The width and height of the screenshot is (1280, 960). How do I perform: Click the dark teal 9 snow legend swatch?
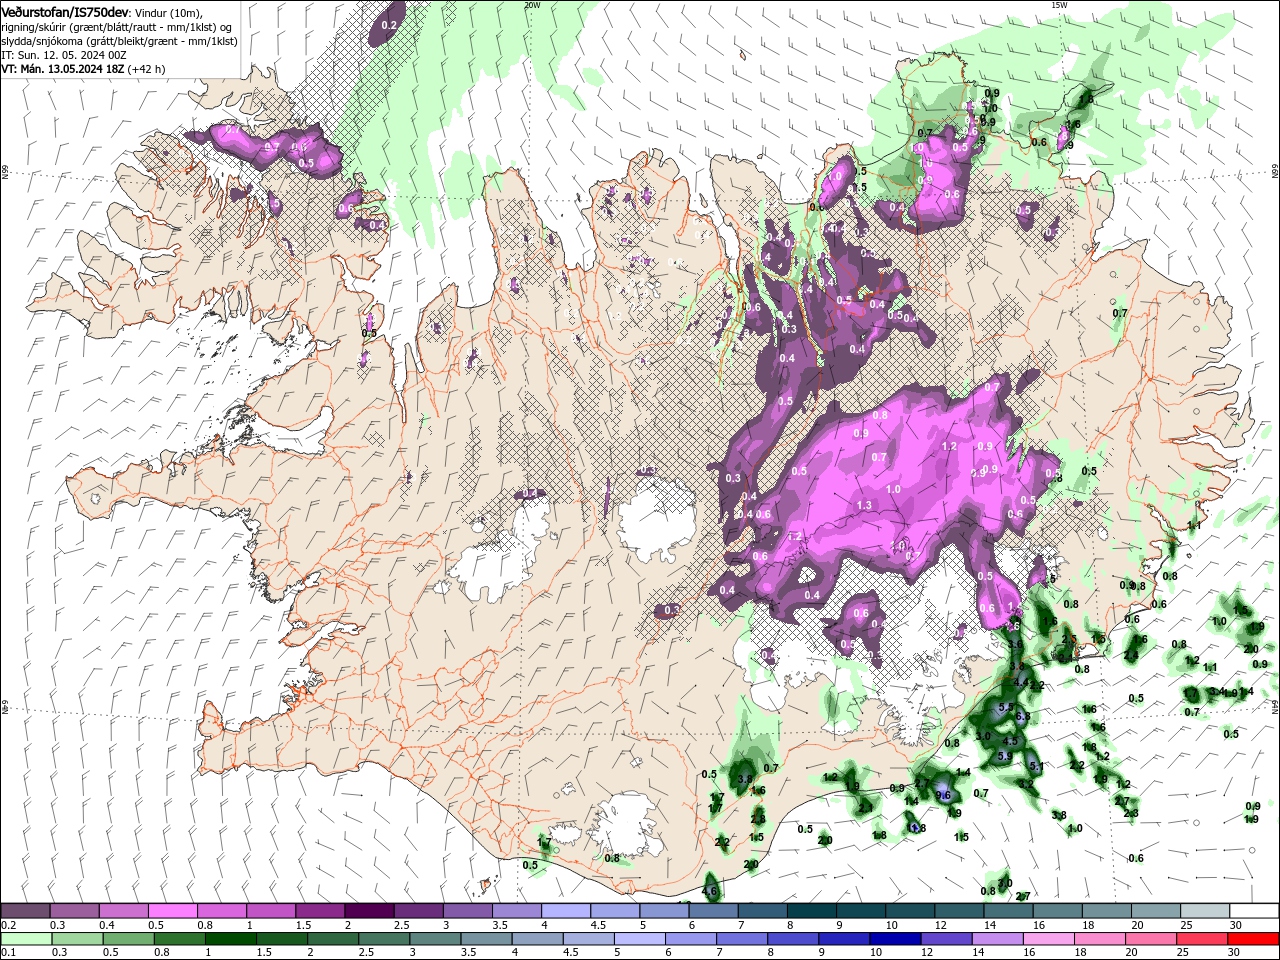(860, 911)
